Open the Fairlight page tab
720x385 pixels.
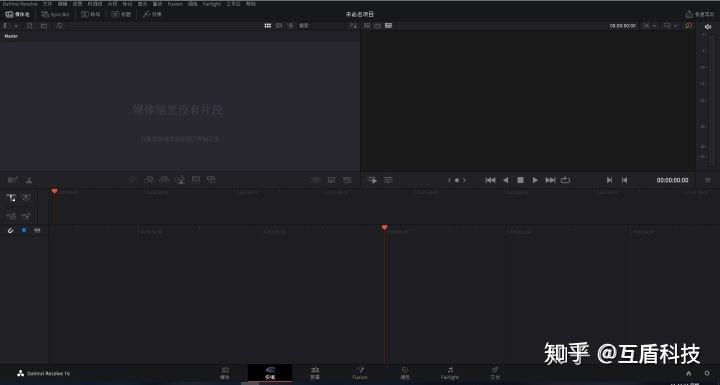pyautogui.click(x=450, y=373)
